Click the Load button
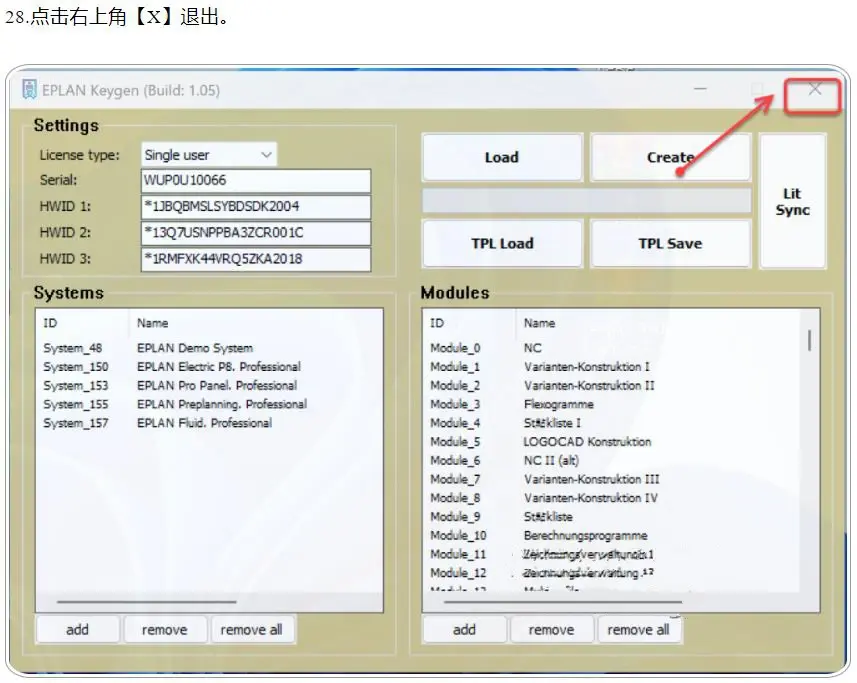The image size is (857, 683). click(x=502, y=157)
